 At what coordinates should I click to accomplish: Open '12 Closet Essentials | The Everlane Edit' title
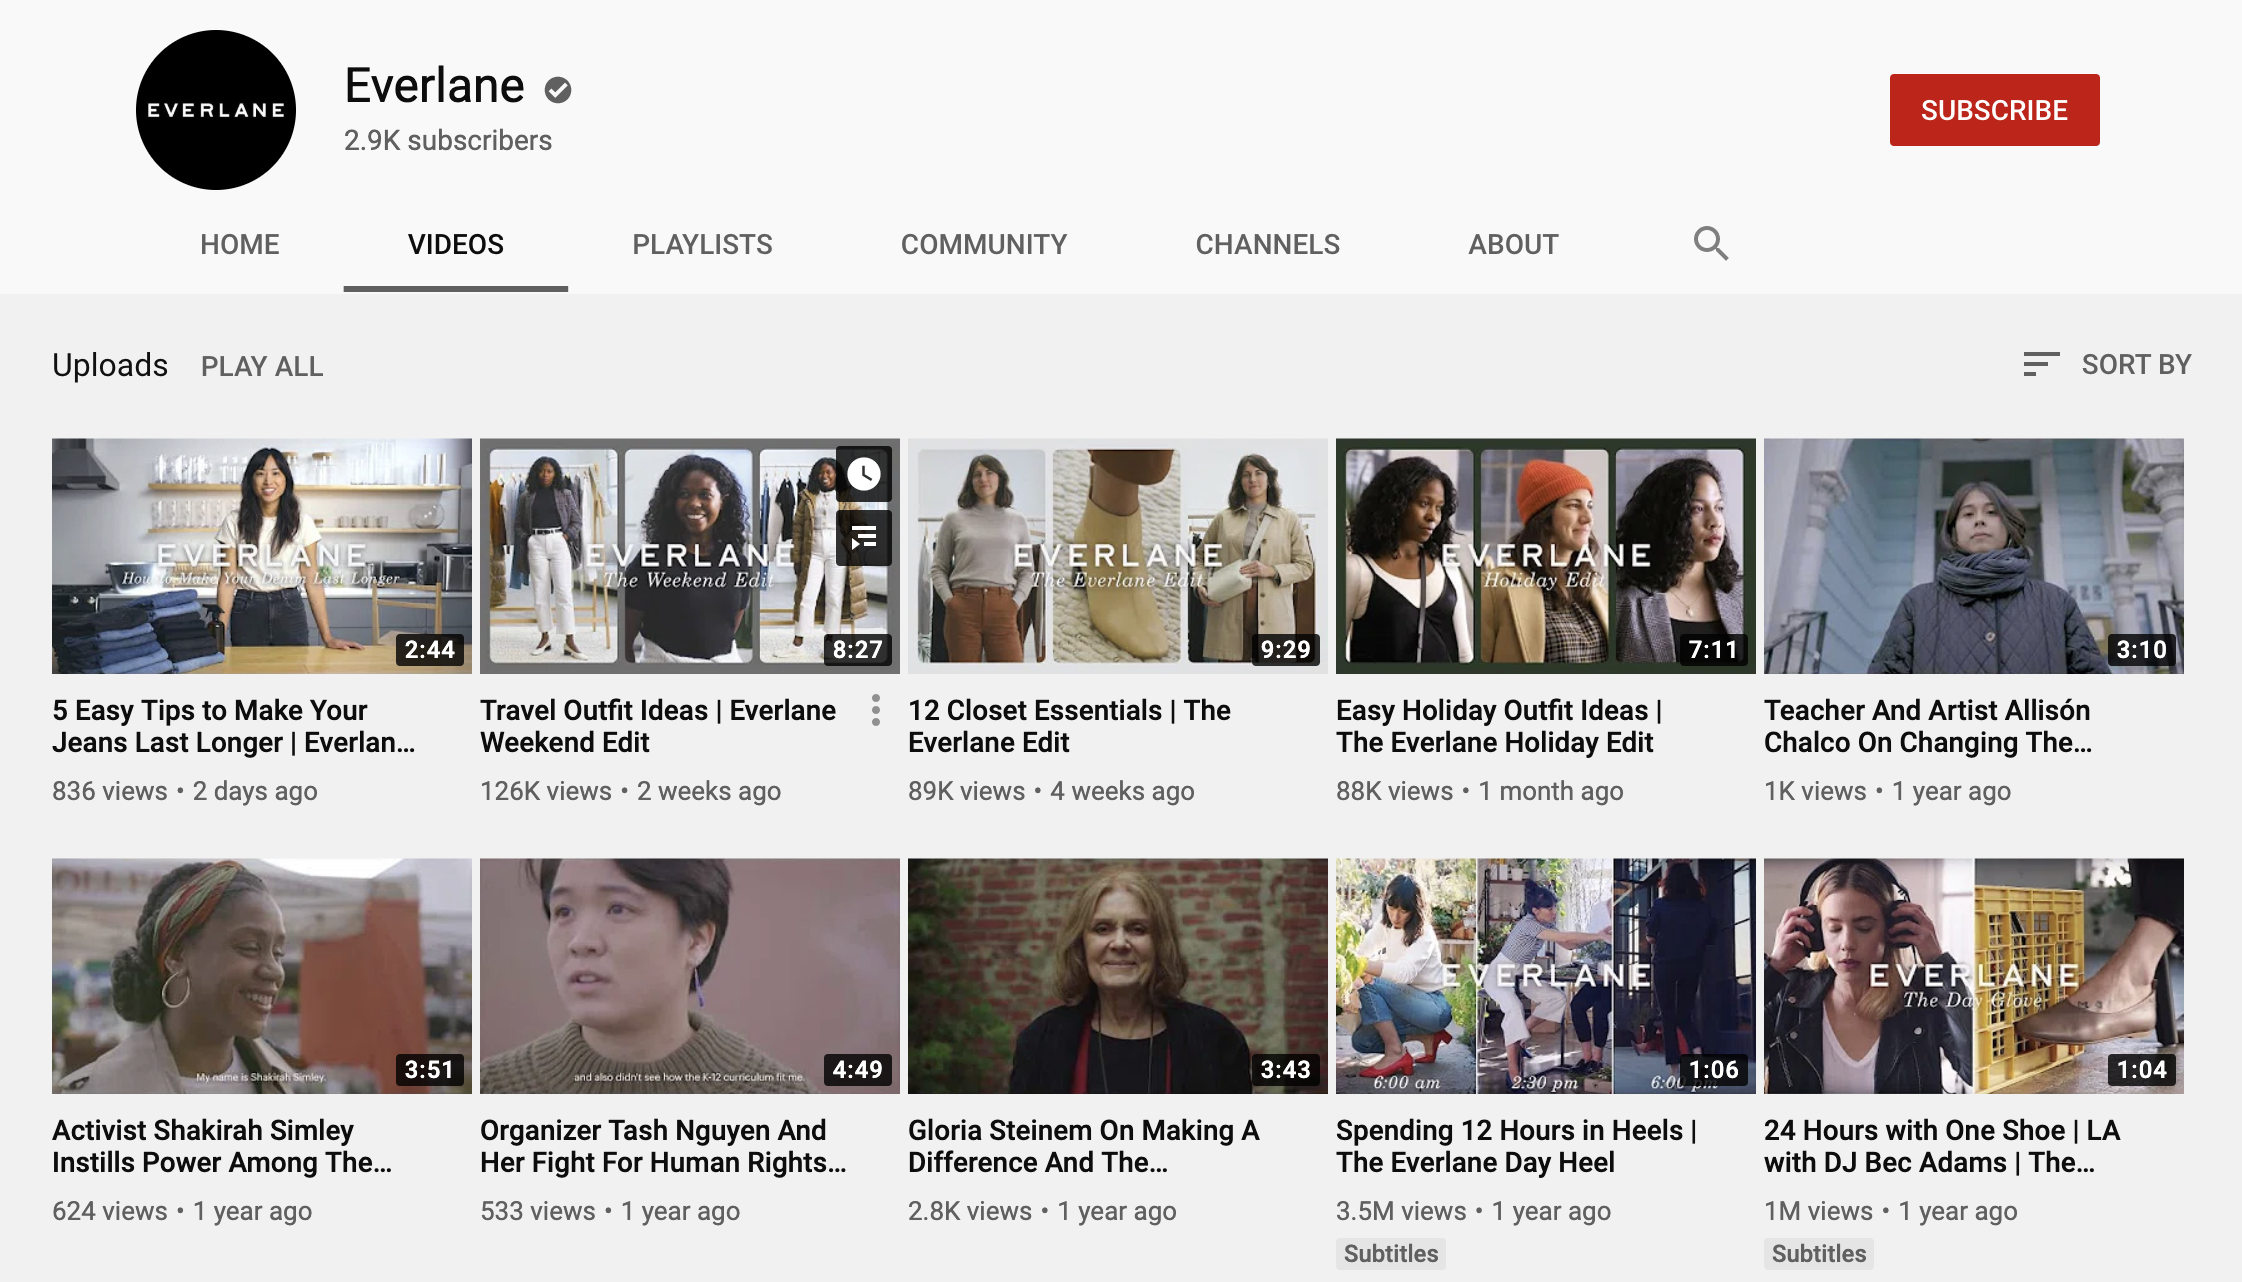[x=1069, y=726]
